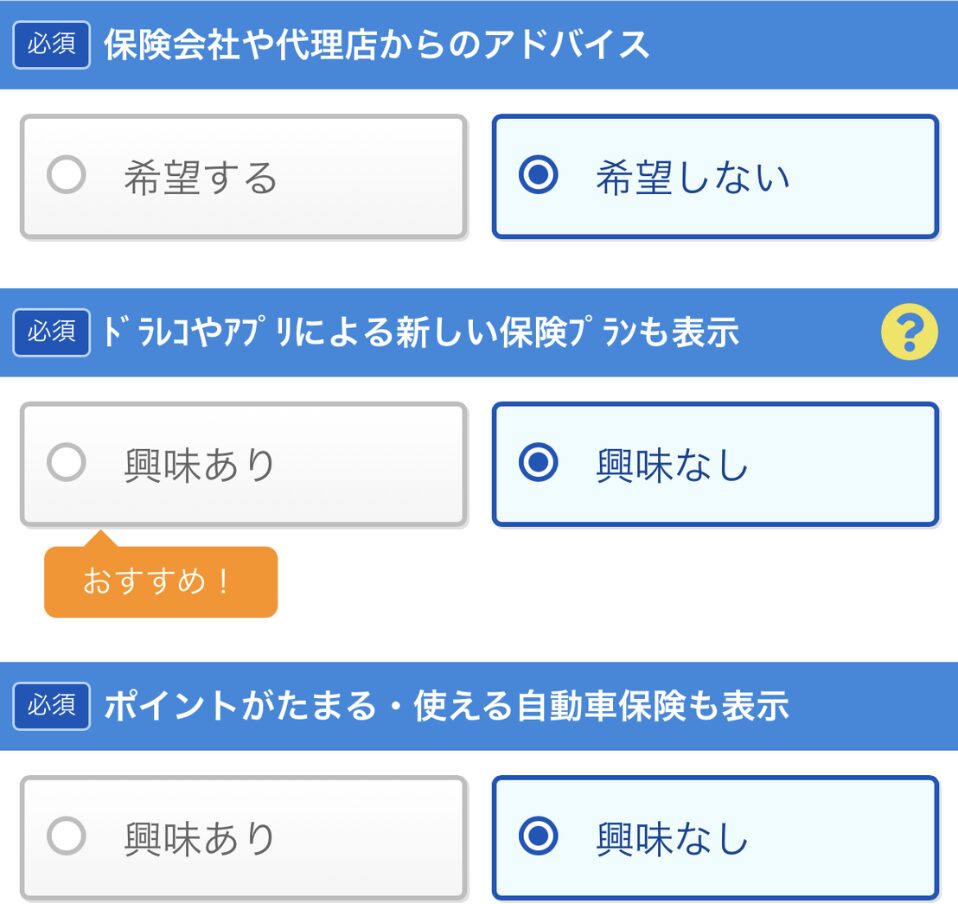This screenshot has height=904, width=958.
Task: Click the 興味なし label text in ドラレコ section
Action: click(672, 465)
